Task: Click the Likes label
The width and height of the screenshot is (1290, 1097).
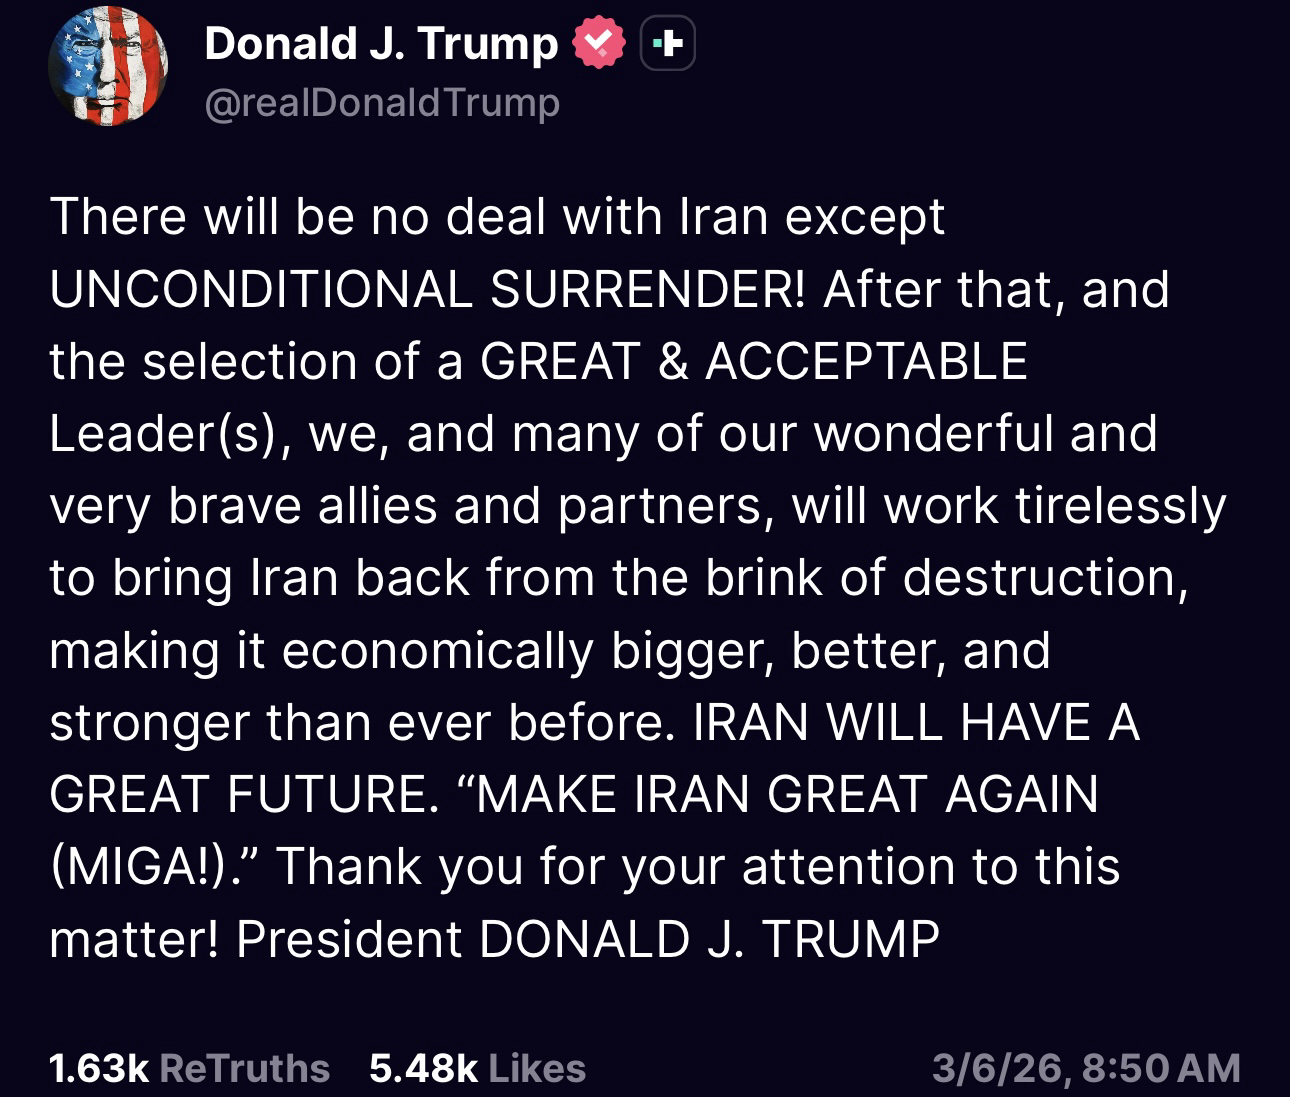Action: click(x=537, y=1068)
